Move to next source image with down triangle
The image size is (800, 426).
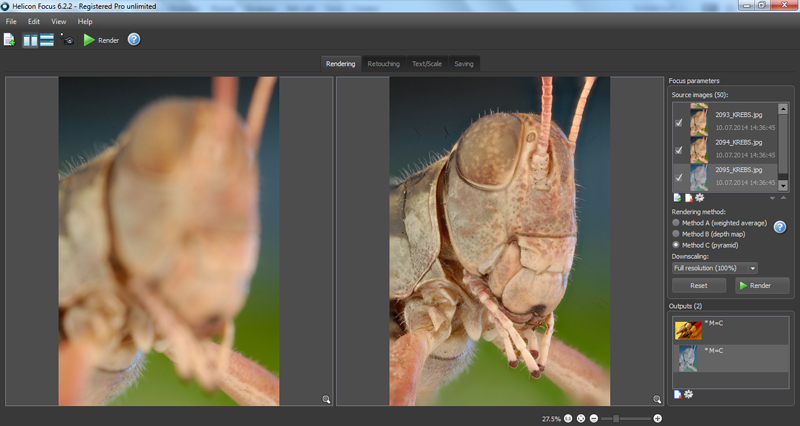(772, 198)
